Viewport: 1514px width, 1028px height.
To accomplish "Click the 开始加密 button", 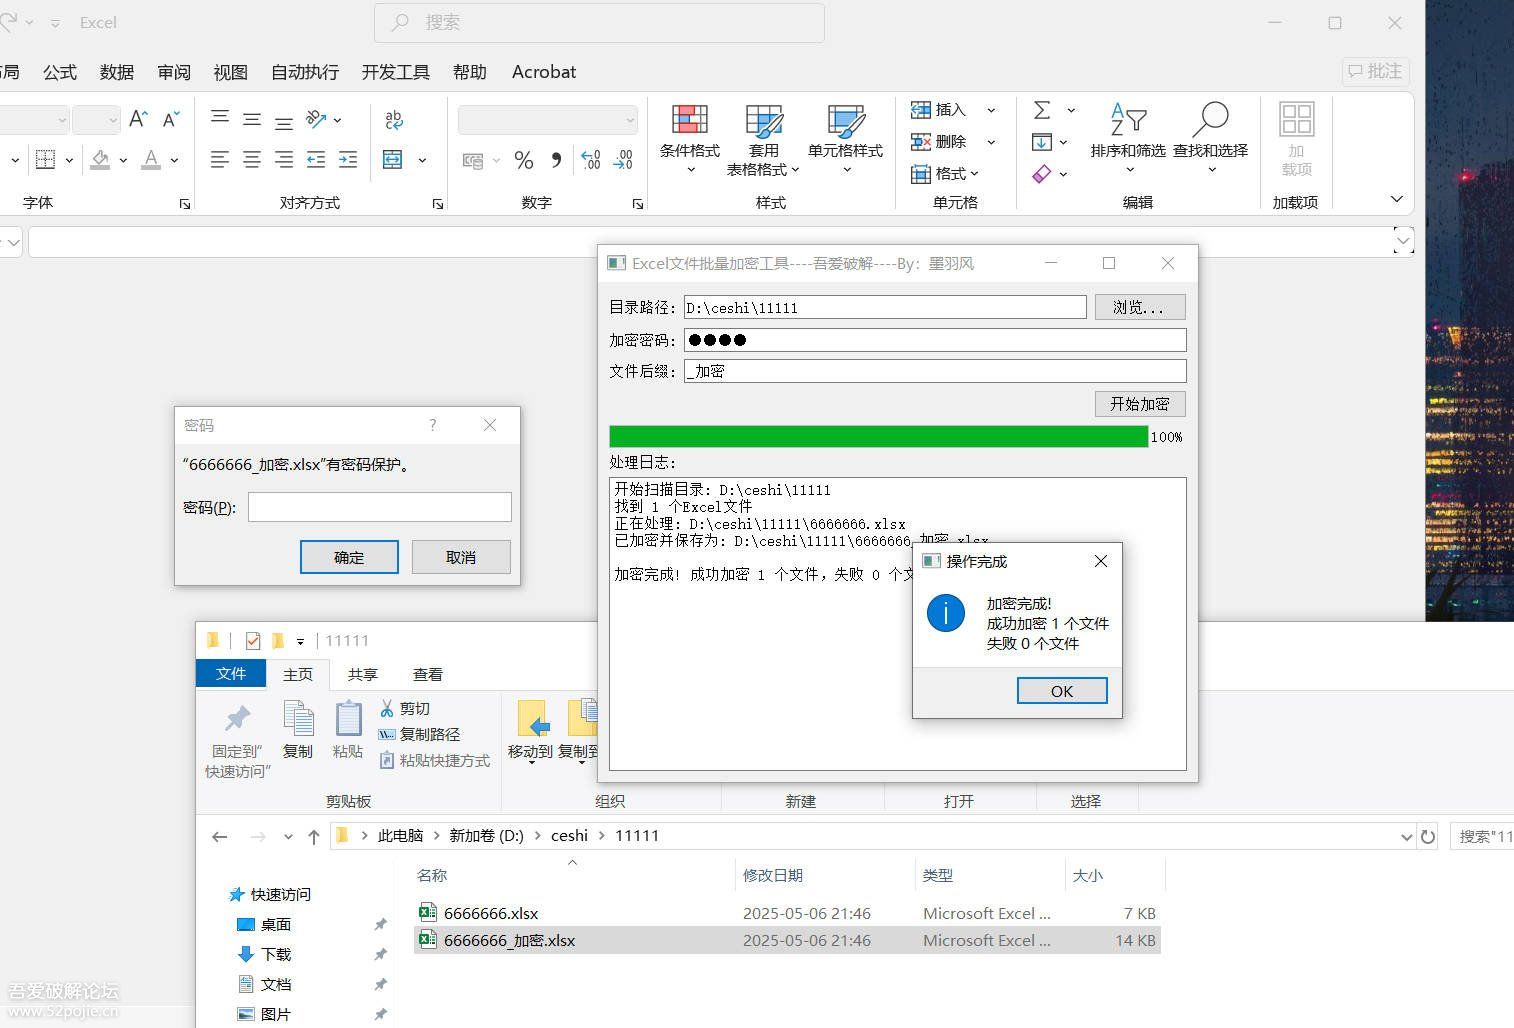I will click(x=1140, y=403).
